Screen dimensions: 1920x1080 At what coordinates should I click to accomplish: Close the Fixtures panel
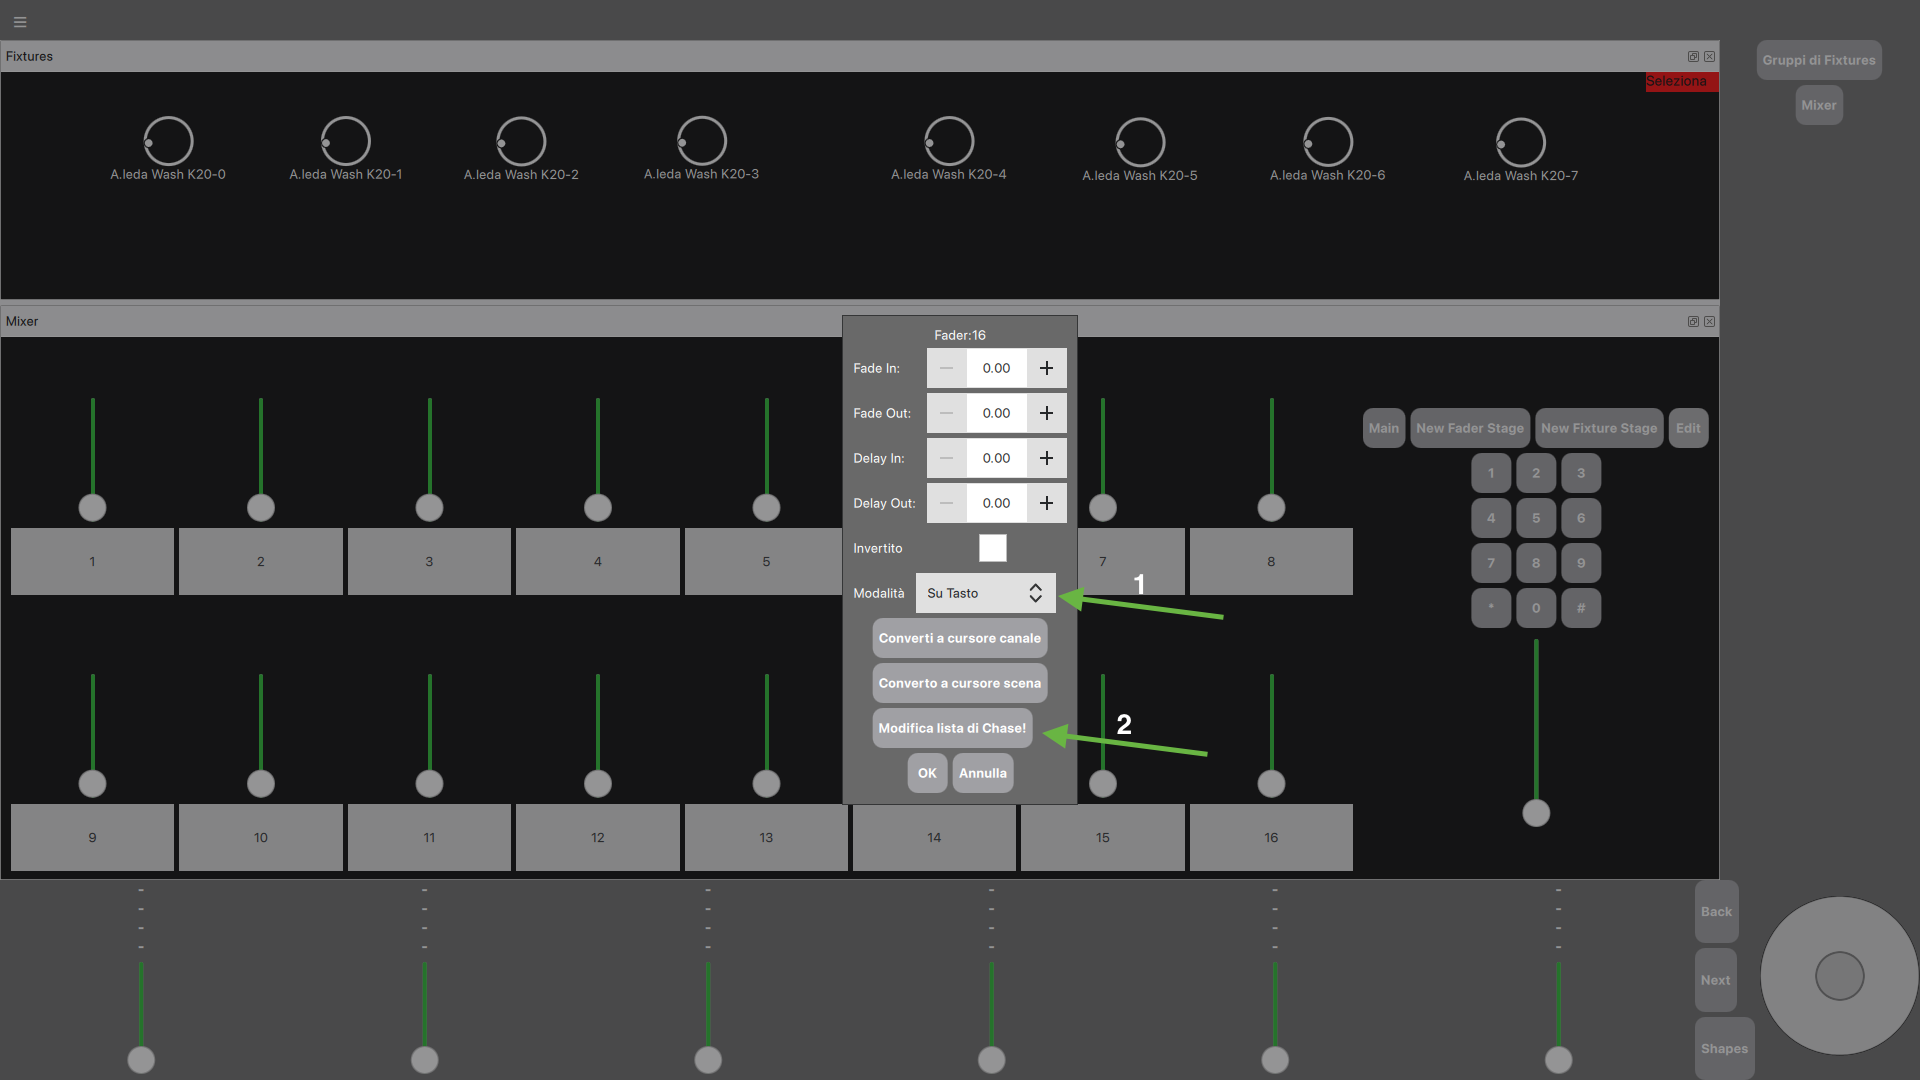pyautogui.click(x=1709, y=57)
